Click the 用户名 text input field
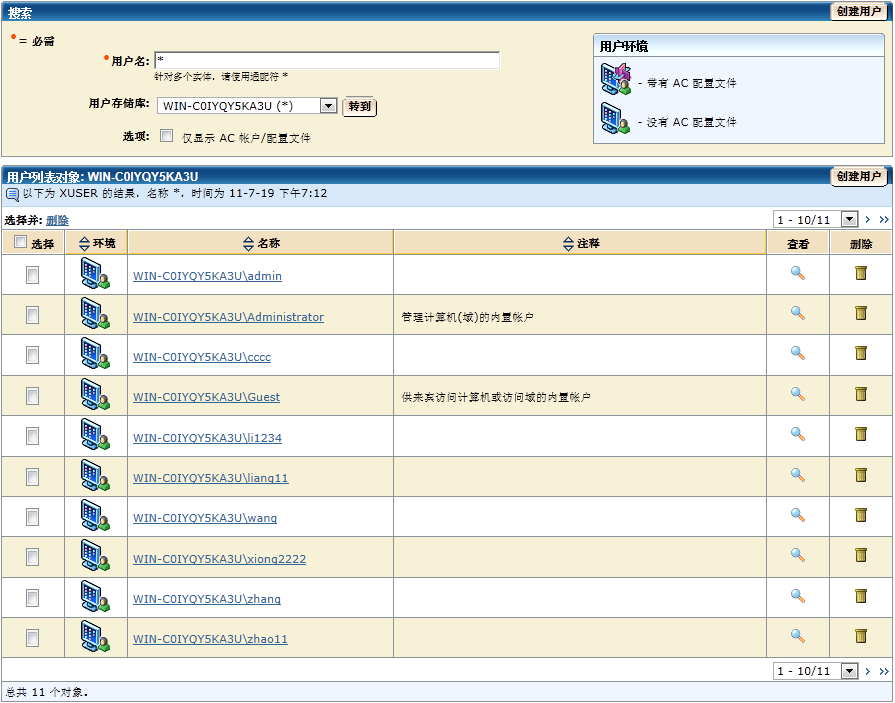The image size is (895, 703). click(x=326, y=61)
